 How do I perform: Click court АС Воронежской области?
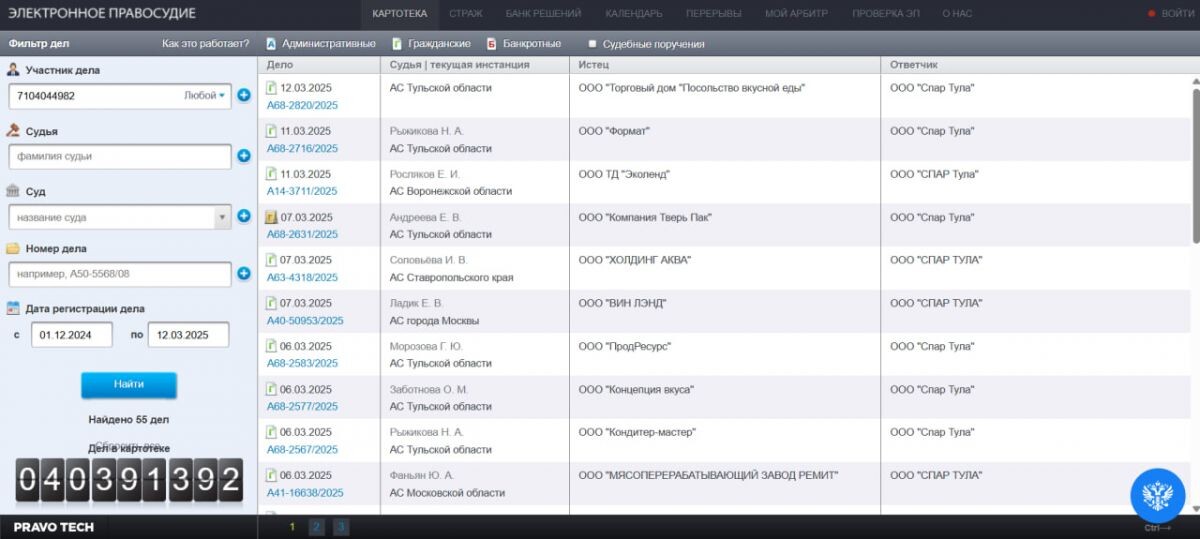pos(451,191)
